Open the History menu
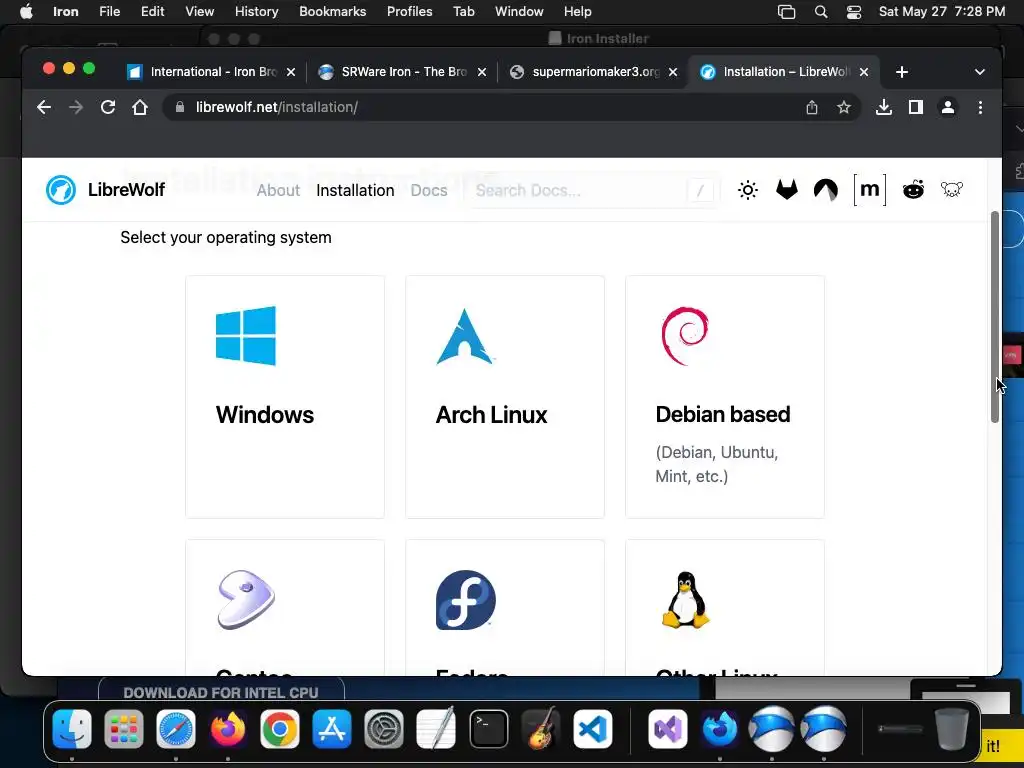The image size is (1024, 768). [x=257, y=11]
